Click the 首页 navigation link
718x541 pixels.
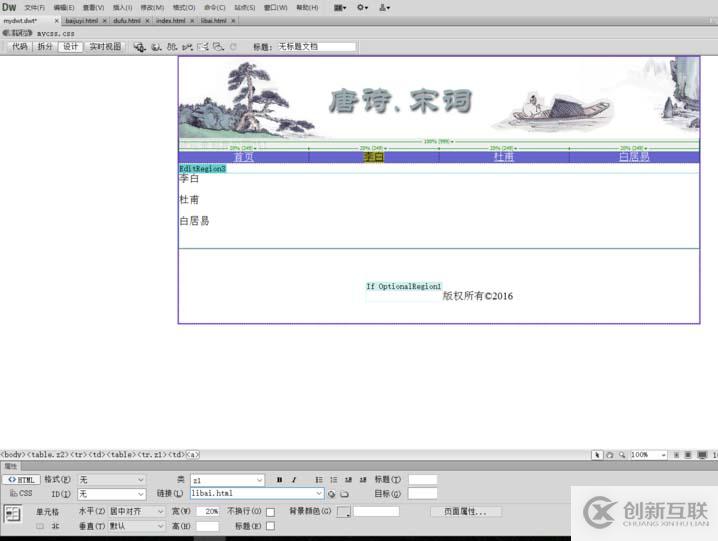(244, 157)
